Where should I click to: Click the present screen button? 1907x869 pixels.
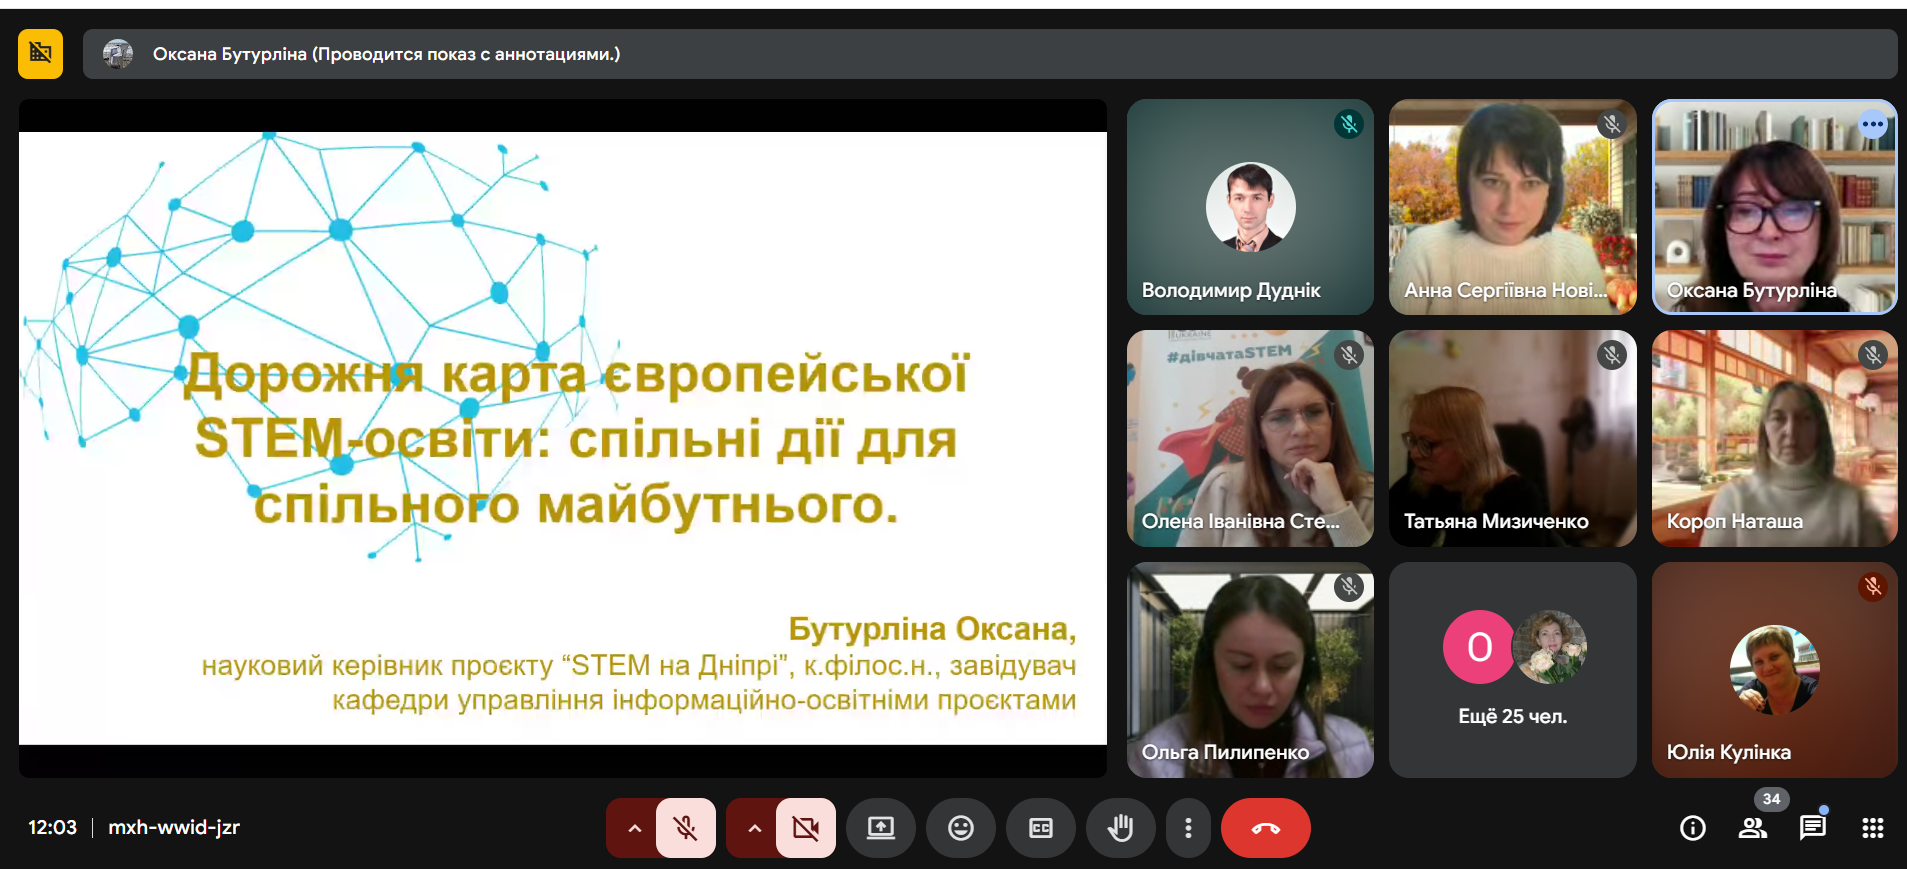click(x=880, y=828)
